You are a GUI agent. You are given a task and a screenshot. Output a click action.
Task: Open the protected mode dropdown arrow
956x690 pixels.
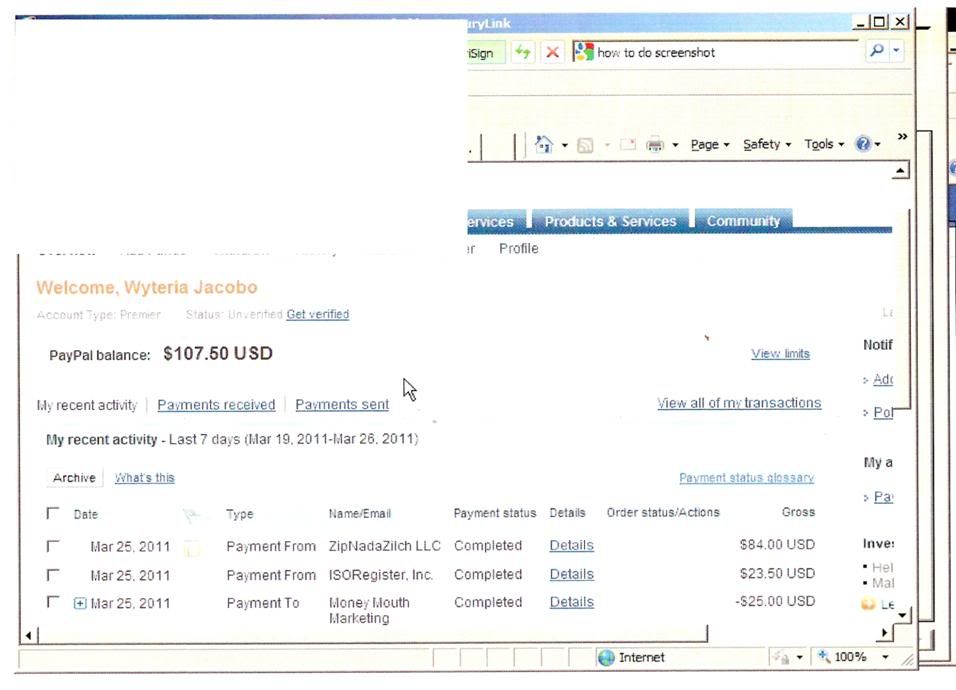click(x=799, y=657)
